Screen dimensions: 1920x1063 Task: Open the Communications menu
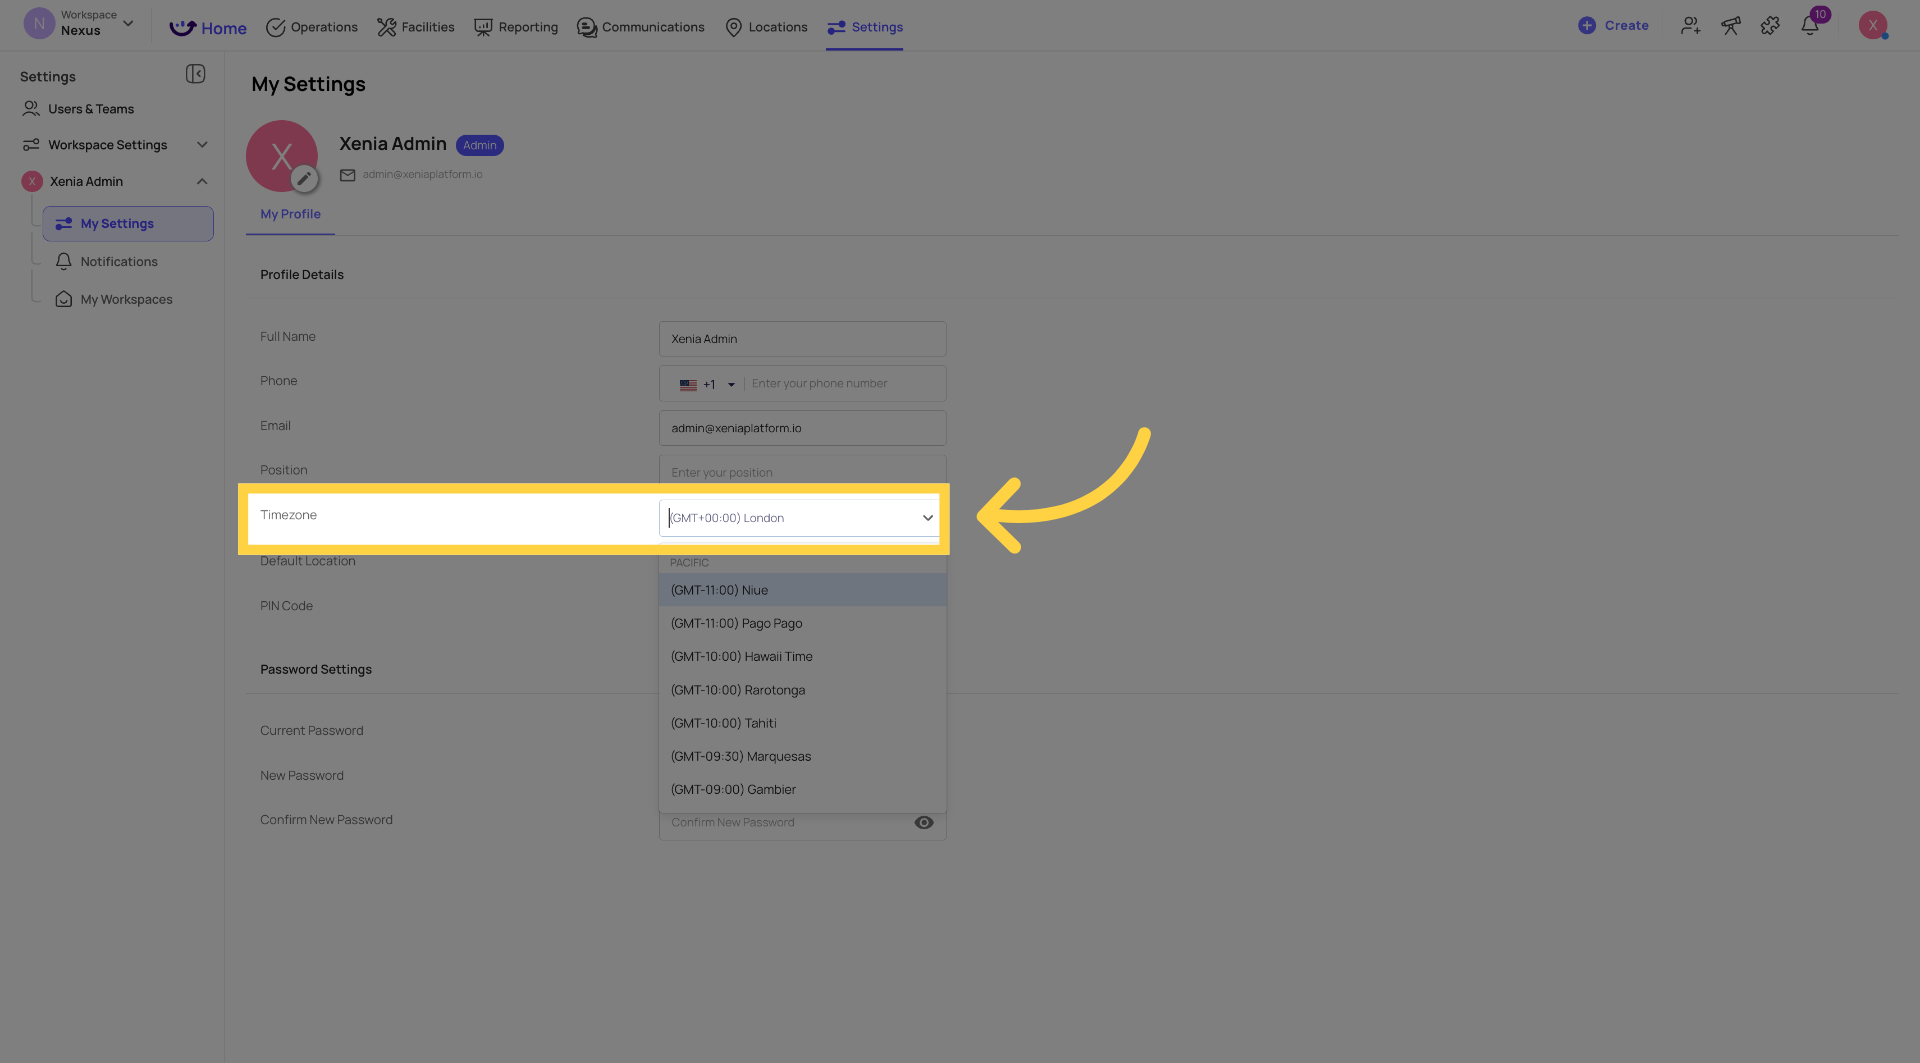(x=641, y=27)
